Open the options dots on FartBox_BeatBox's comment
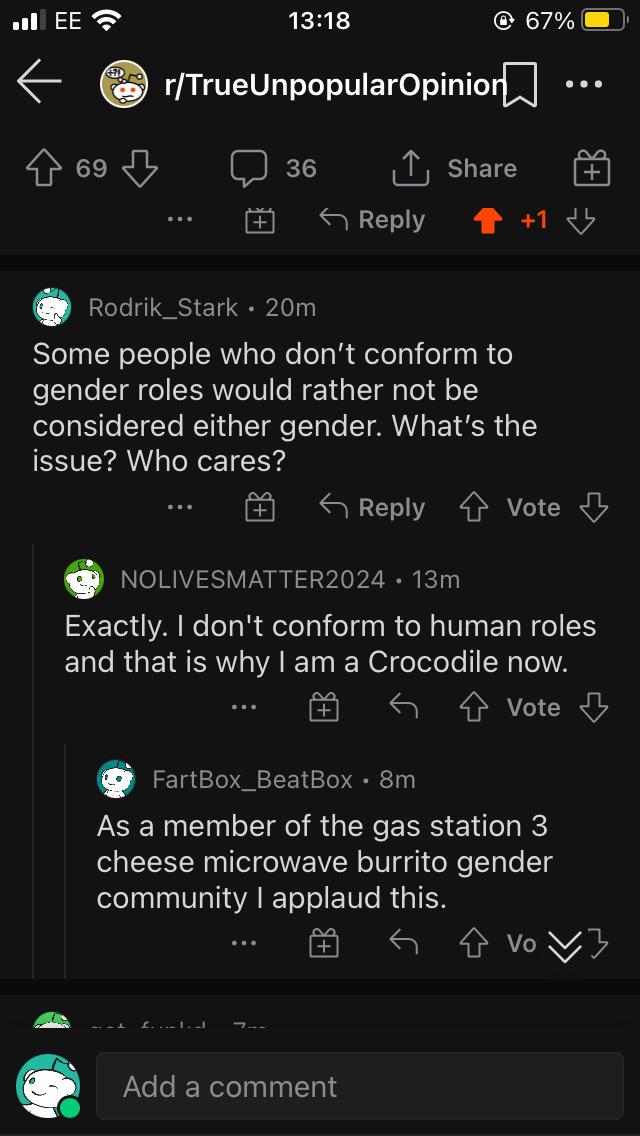The image size is (640, 1136). pyautogui.click(x=243, y=943)
